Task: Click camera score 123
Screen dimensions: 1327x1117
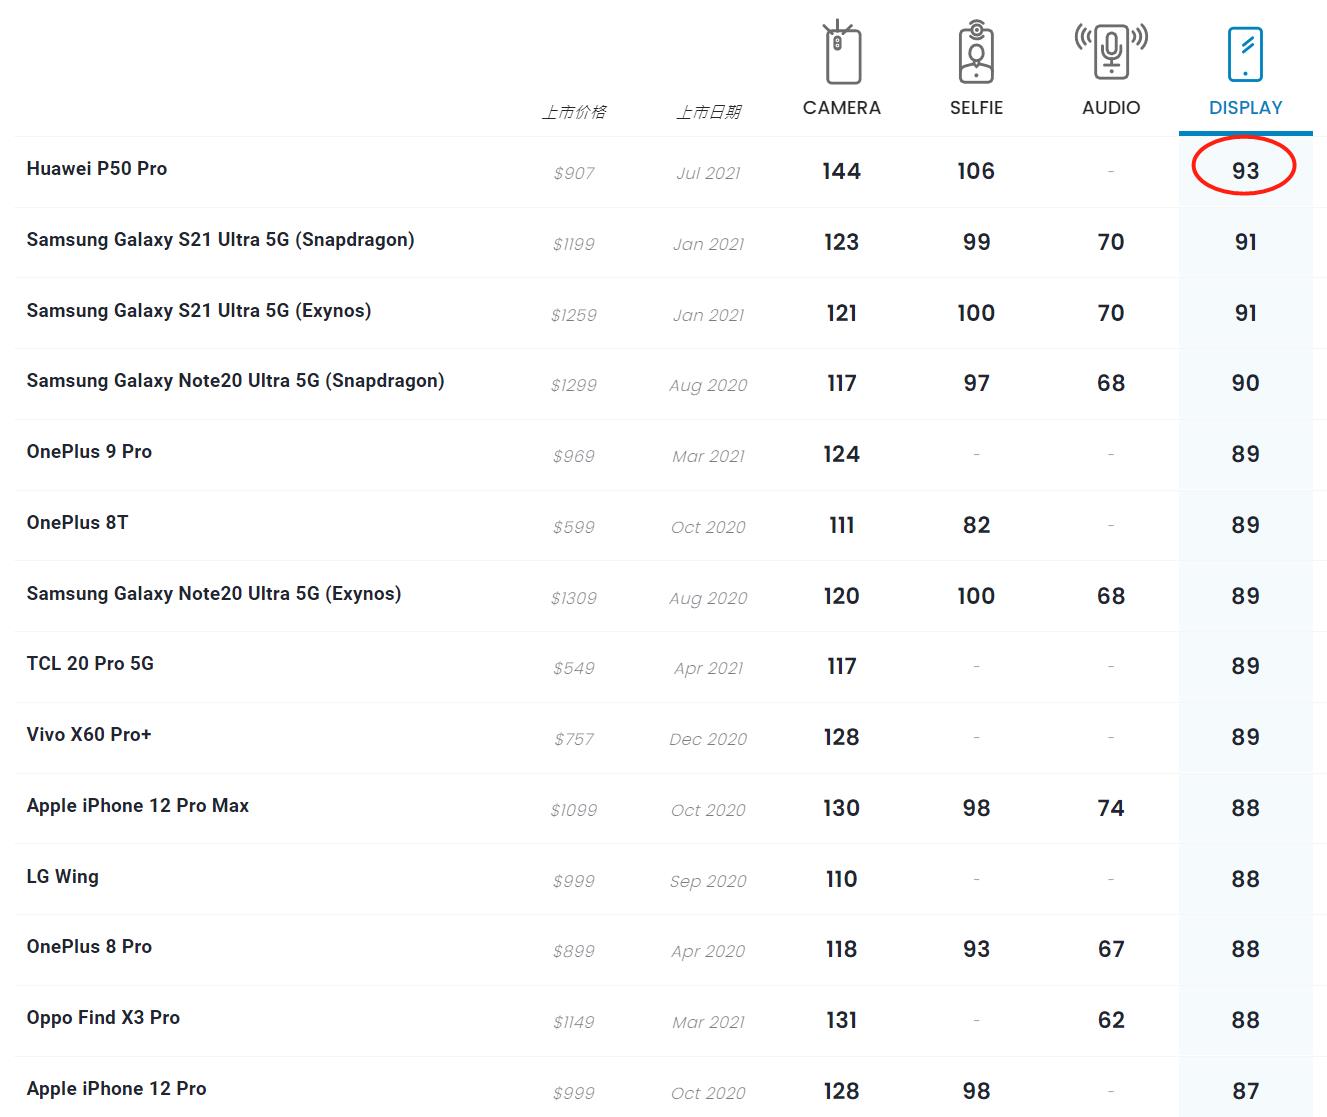Action: [x=842, y=242]
